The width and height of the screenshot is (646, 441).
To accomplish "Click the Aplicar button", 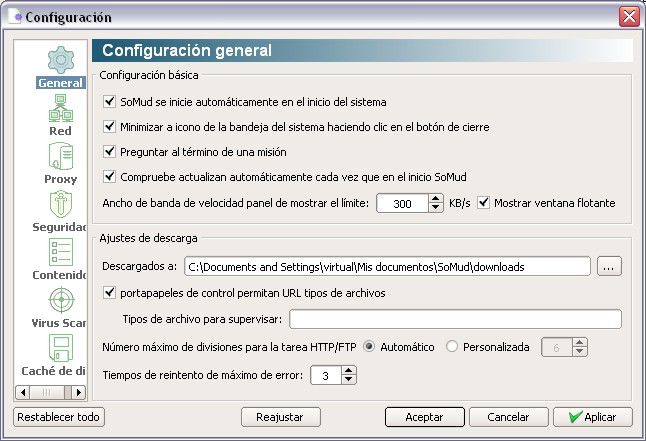I will pos(593,417).
